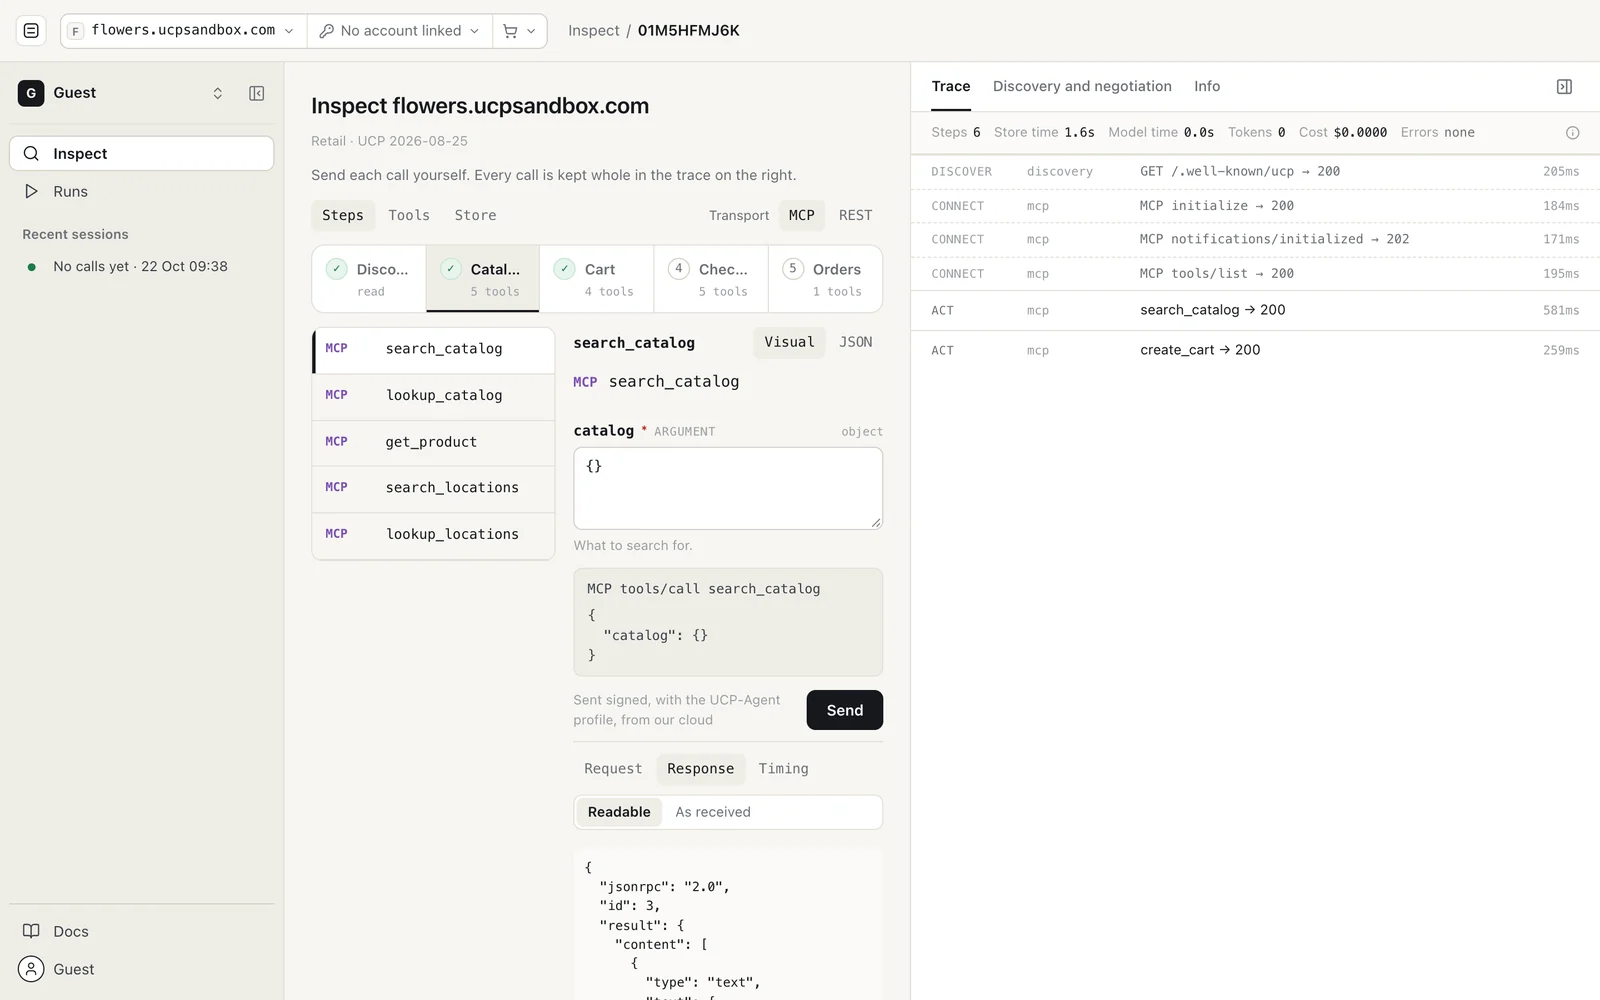Screen dimensions: 1600x1000
Task: Click the catalog argument text field
Action: [728, 488]
